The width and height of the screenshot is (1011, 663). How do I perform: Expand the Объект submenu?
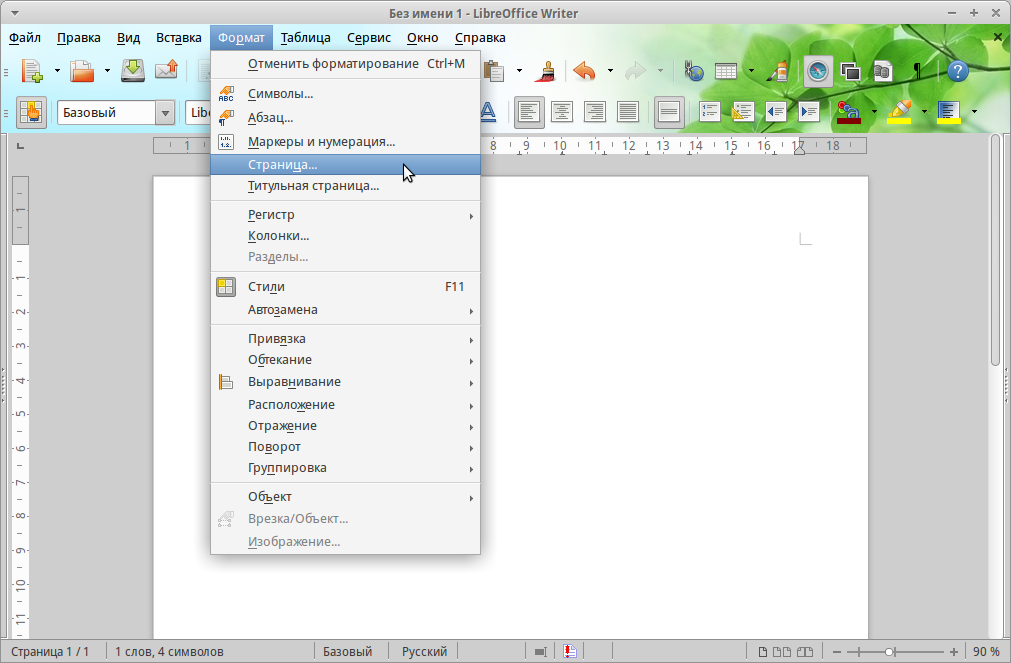(346, 497)
